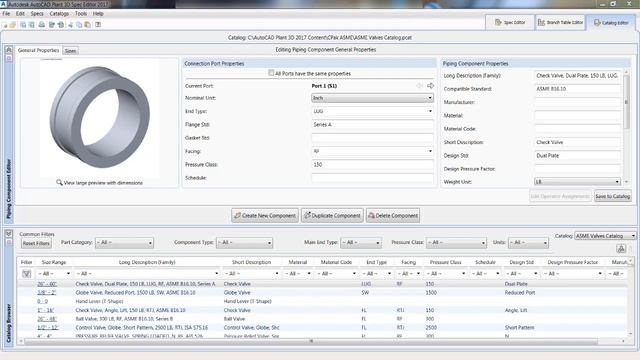Image resolution: width=640 pixels, height=360 pixels.
Task: Click Duplicate Component button
Action: pos(332,216)
